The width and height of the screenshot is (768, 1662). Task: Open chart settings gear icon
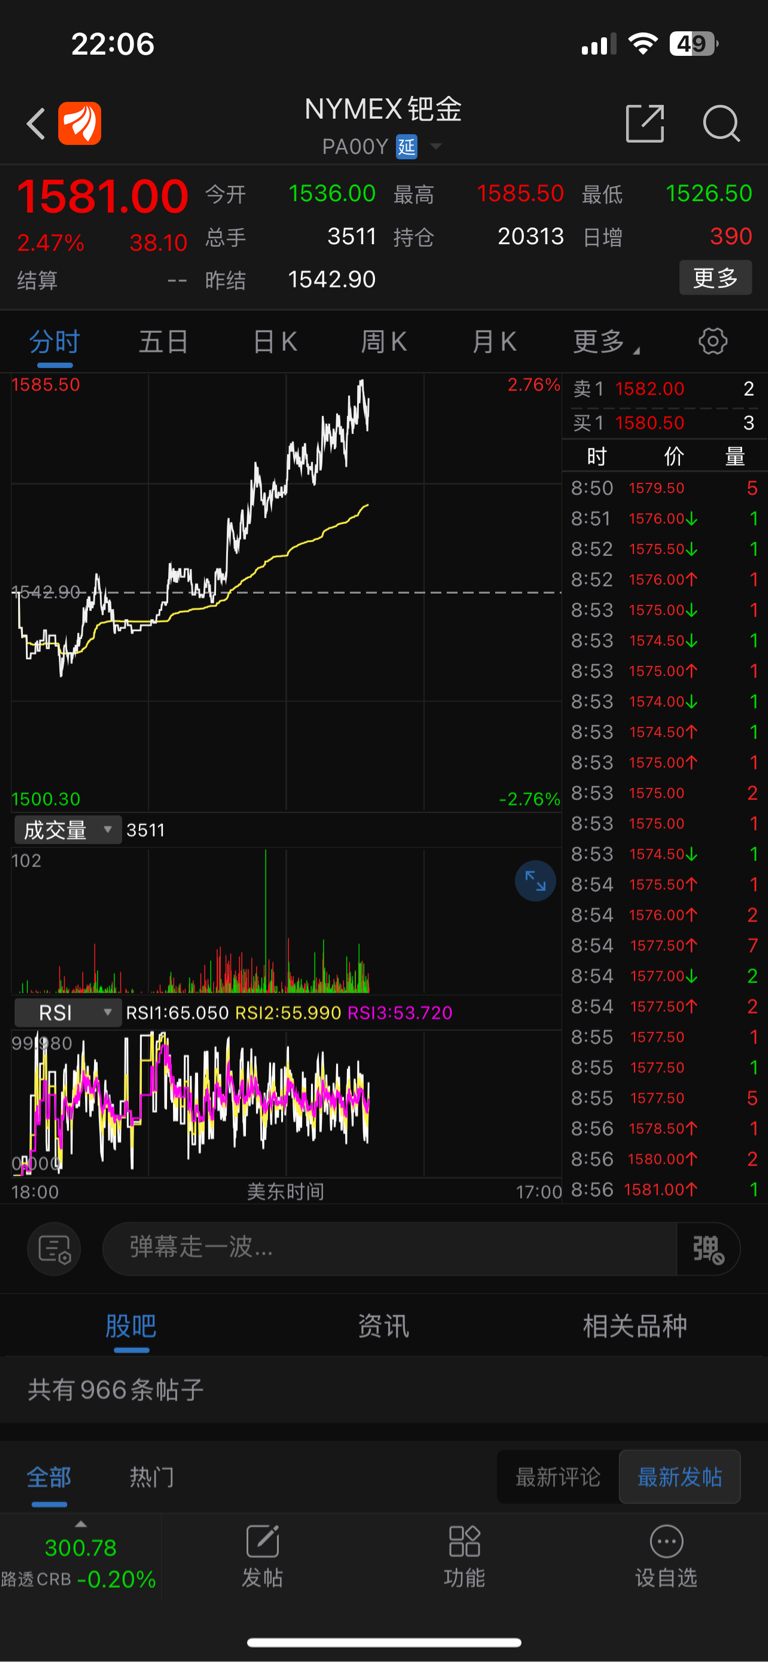pos(713,341)
